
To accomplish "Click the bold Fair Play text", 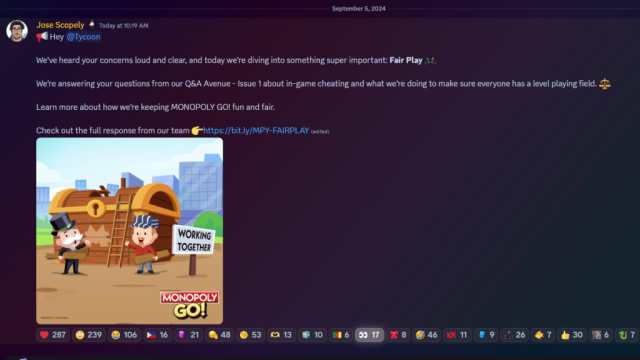I will (x=406, y=60).
